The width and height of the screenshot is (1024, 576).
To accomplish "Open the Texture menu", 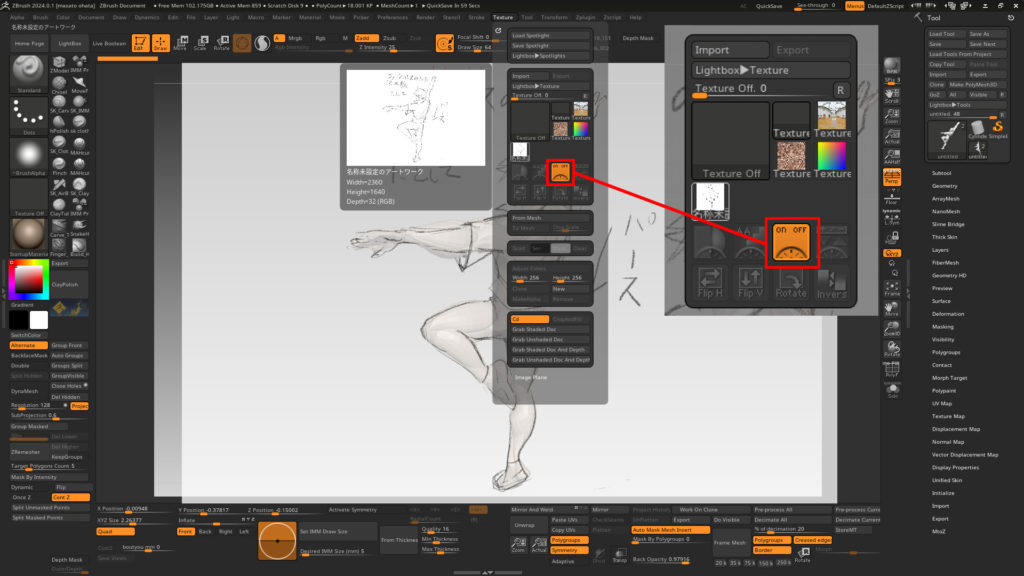I will pyautogui.click(x=503, y=17).
